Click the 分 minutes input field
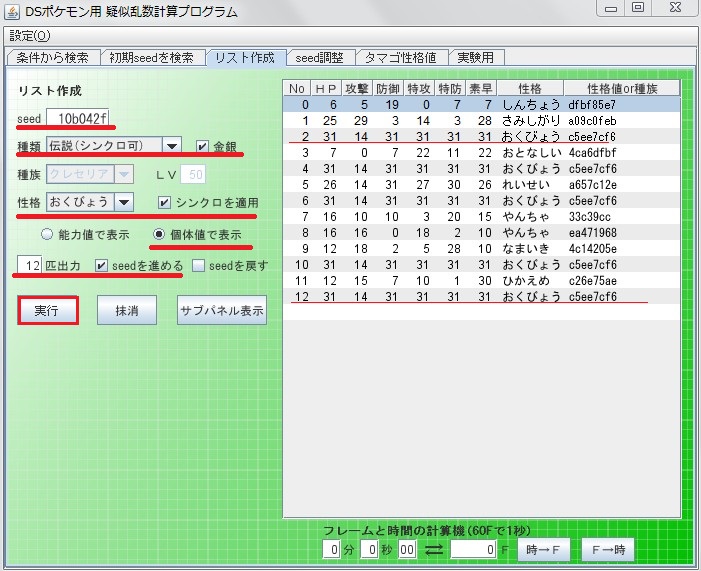Viewport: 701px width, 571px height. pos(331,550)
